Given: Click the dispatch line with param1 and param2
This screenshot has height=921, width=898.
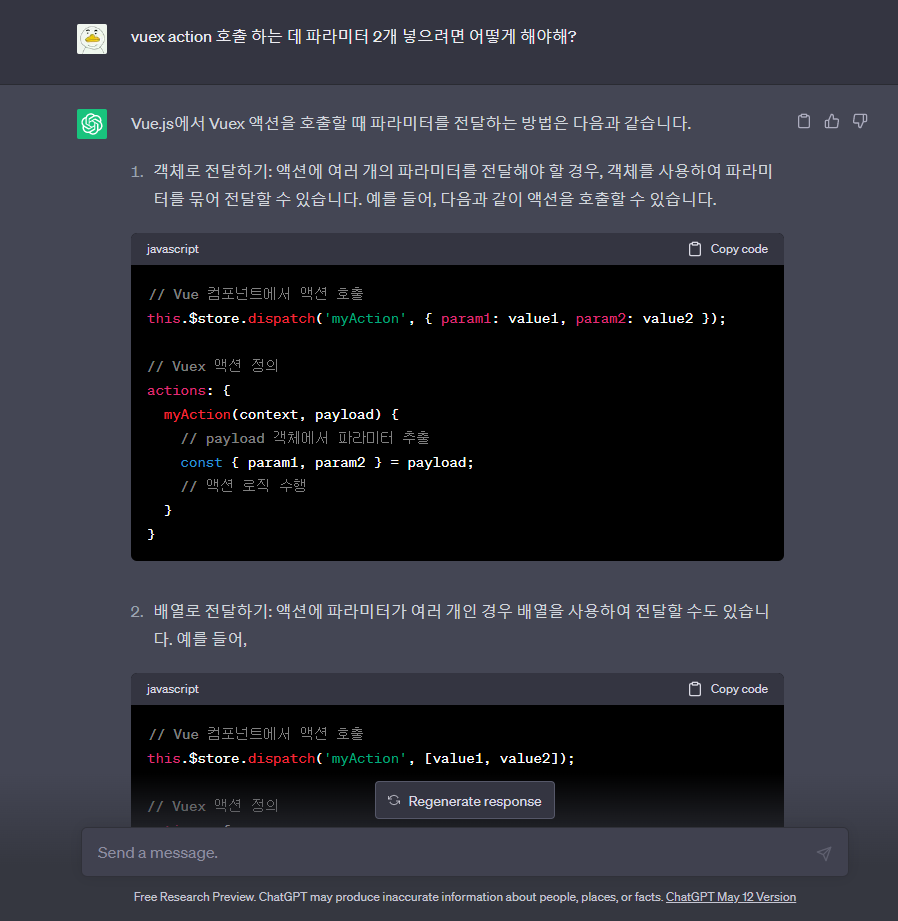Looking at the screenshot, I should pos(436,318).
